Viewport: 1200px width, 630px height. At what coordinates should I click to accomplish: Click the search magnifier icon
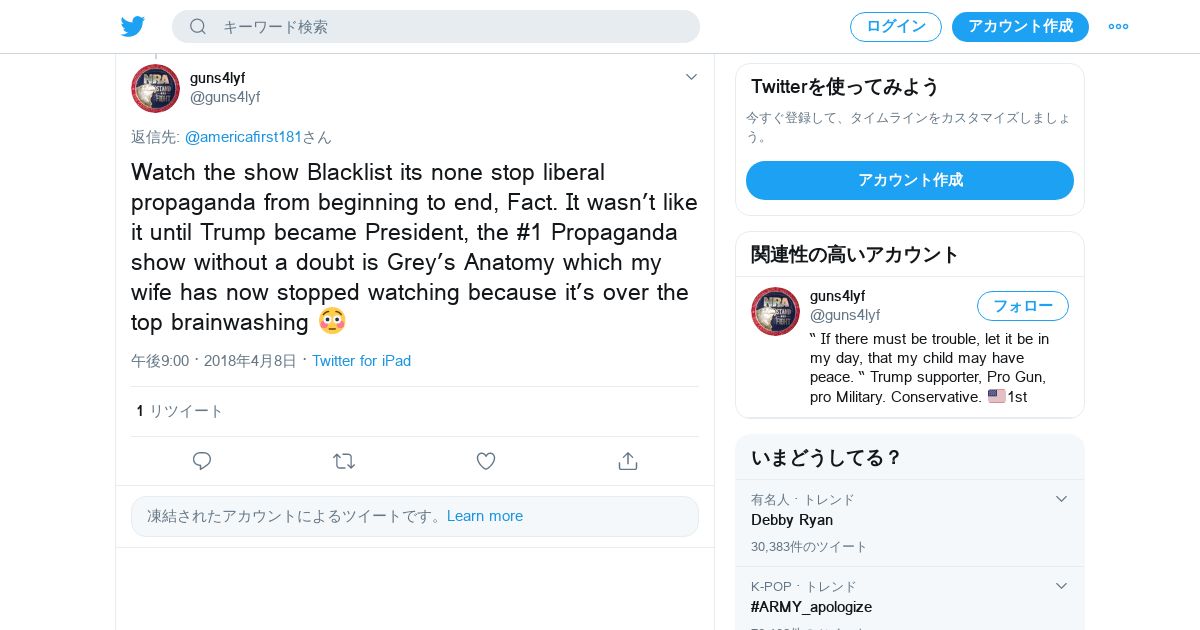pos(198,26)
